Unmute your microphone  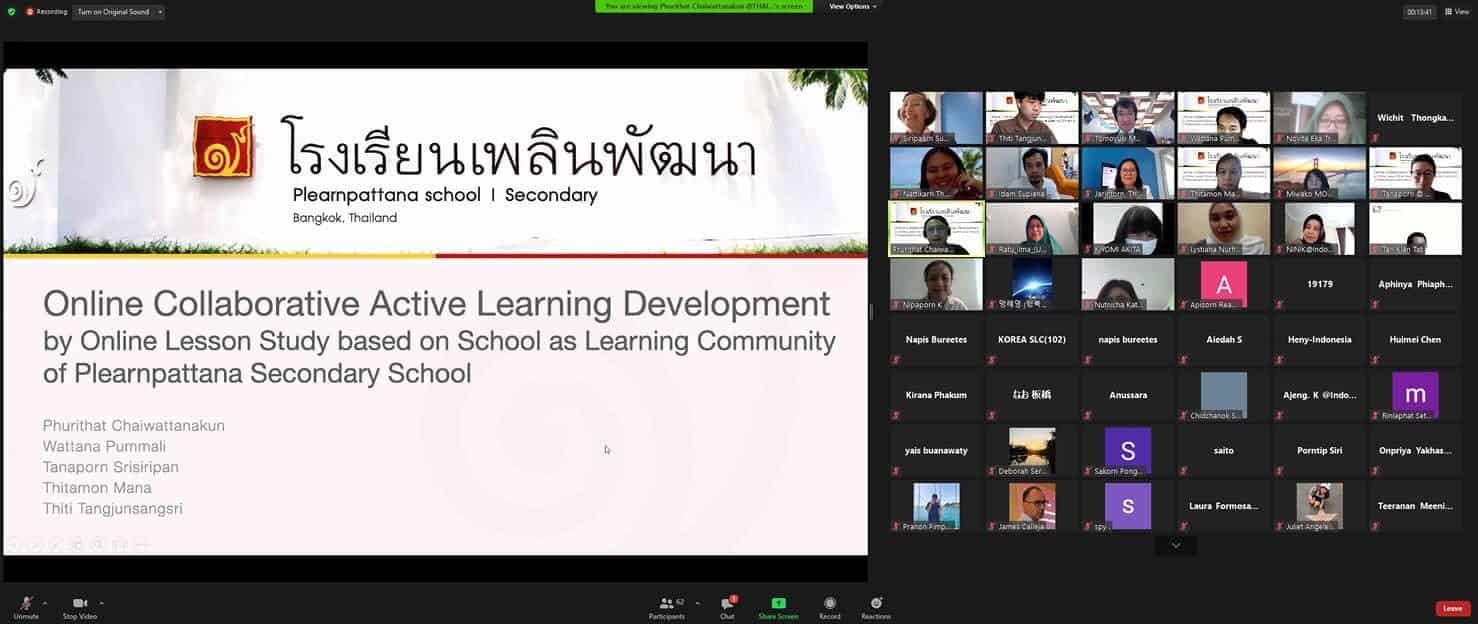[x=22, y=606]
